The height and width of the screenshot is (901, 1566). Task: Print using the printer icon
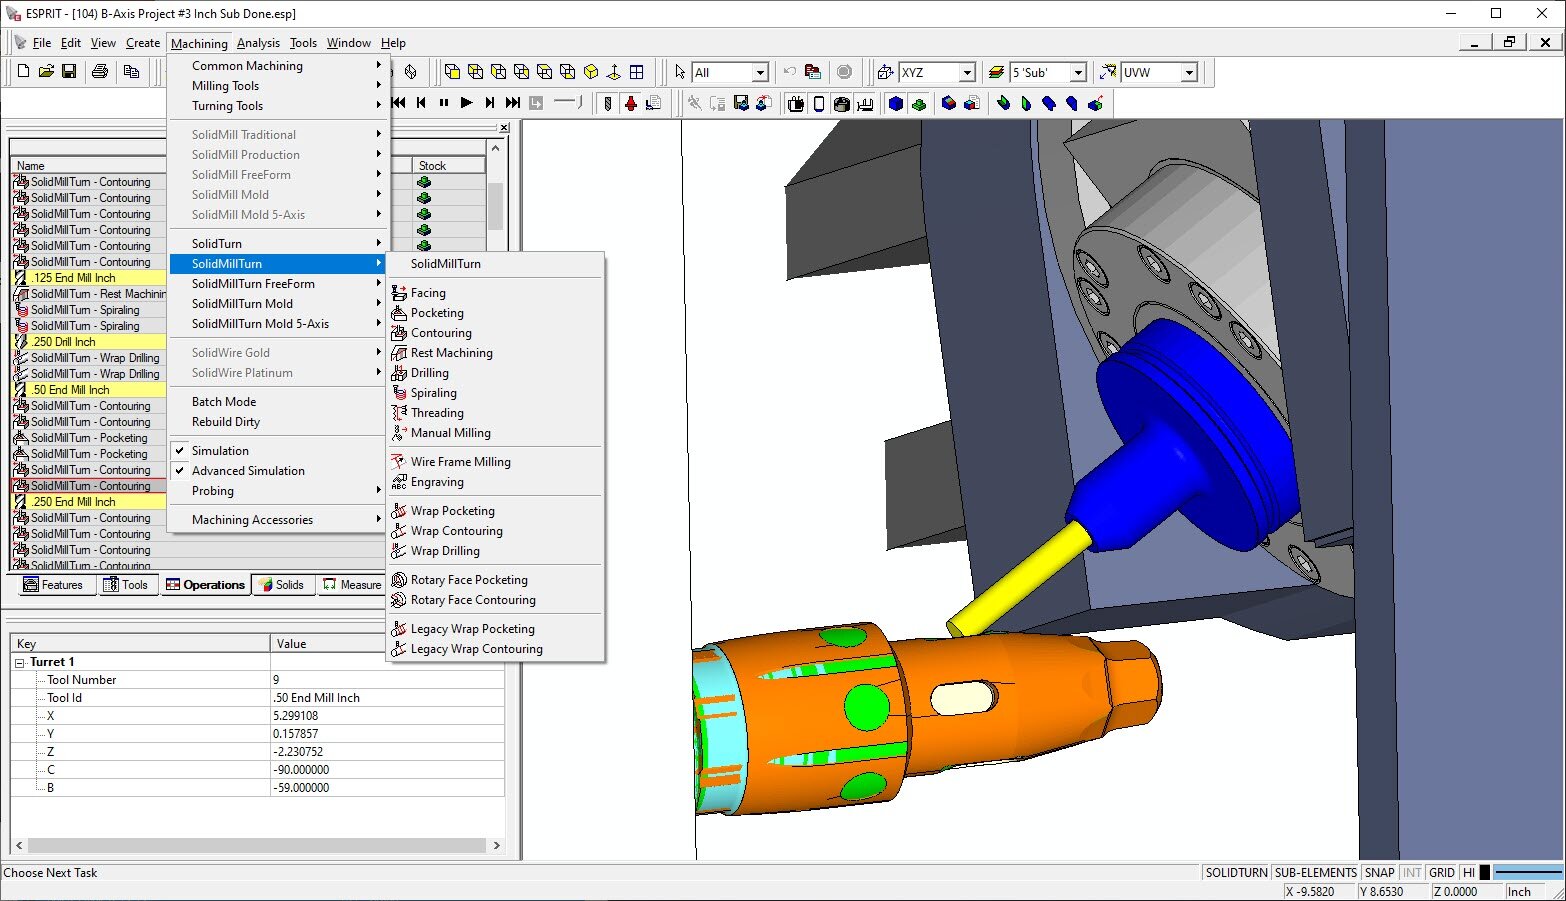tap(100, 72)
